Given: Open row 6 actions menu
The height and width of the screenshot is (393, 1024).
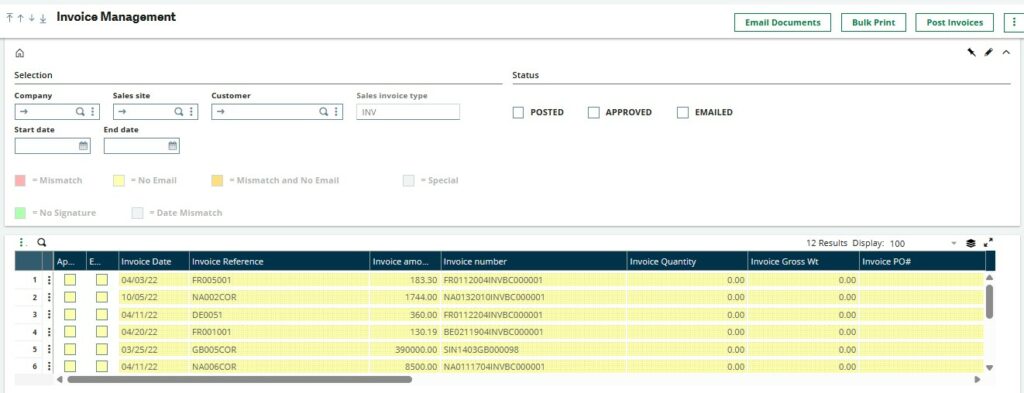Looking at the screenshot, I should [48, 367].
